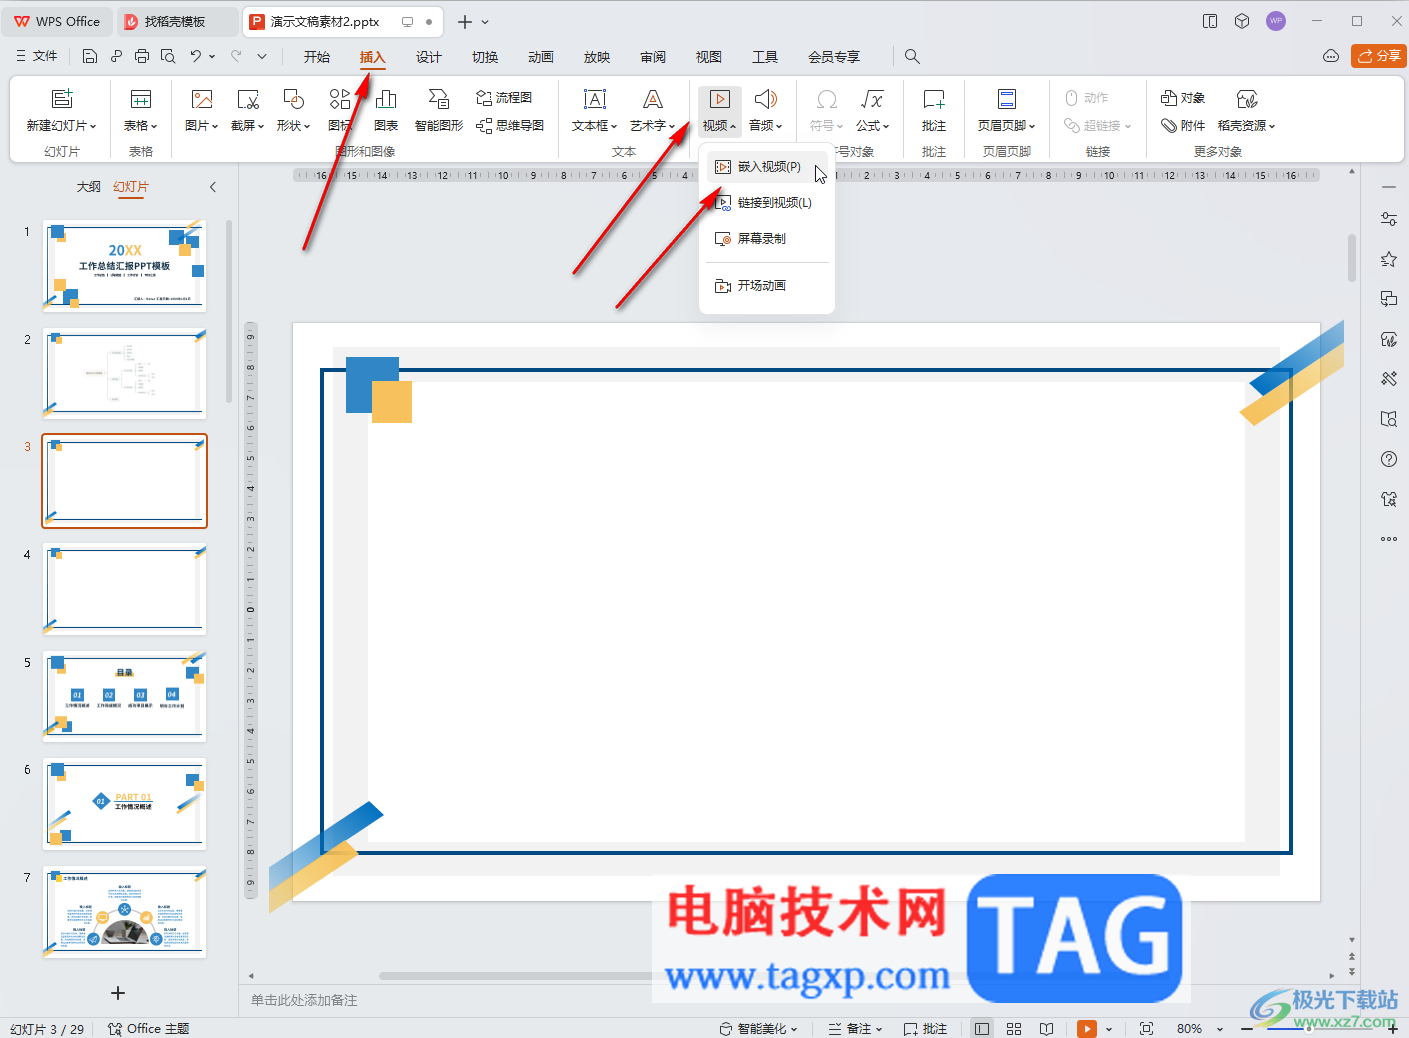
Task: Click the search magnifier icon
Action: coord(912,57)
